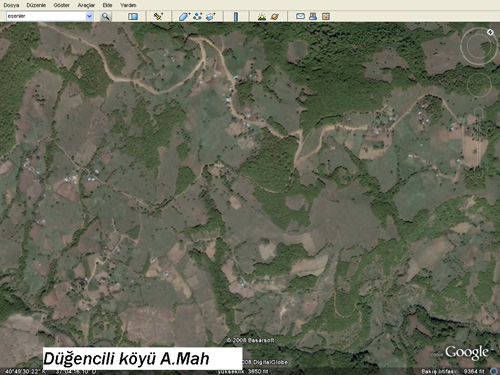Open view in Google Maps icon
This screenshot has height=375, width=500.
326,16
